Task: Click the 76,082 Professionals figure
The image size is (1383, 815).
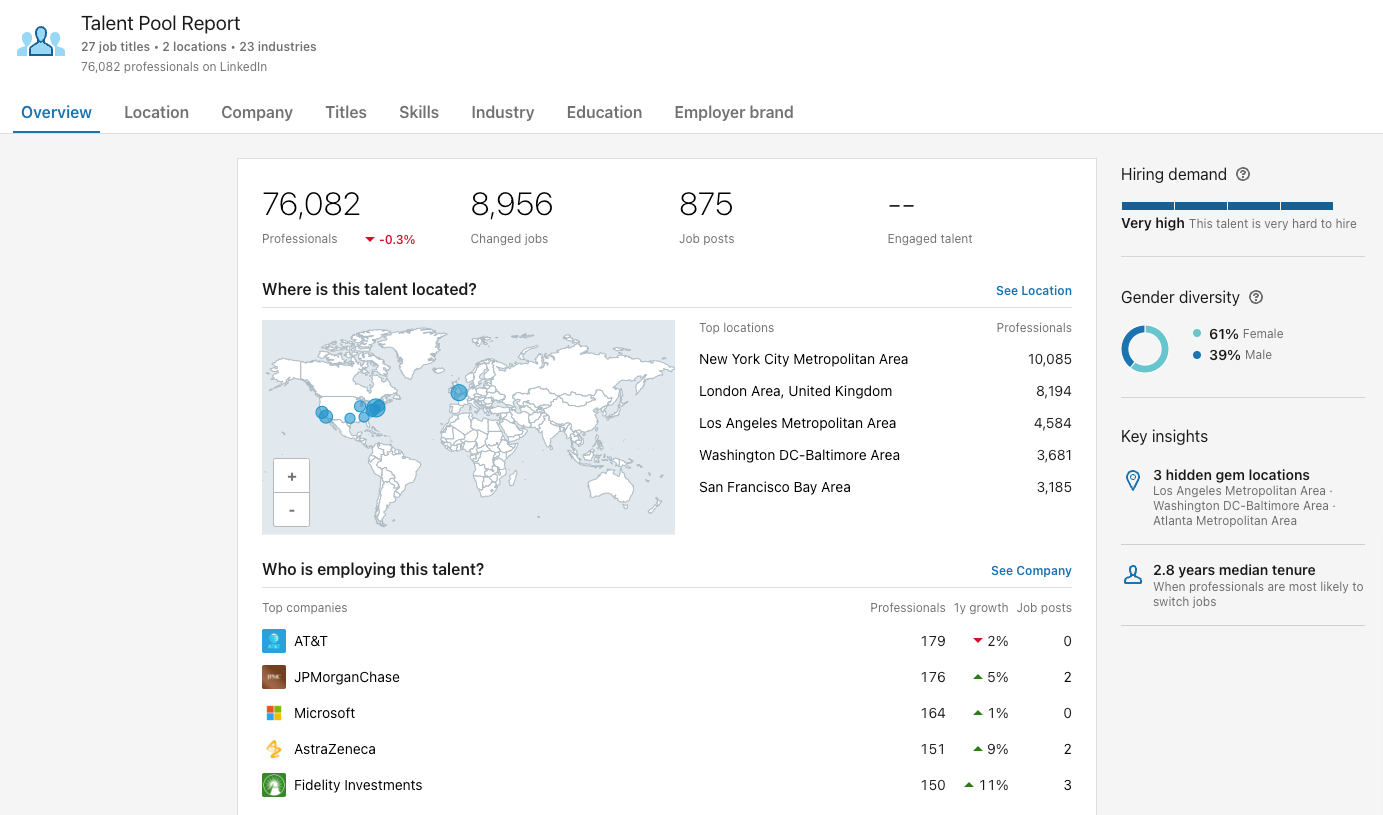Action: 311,204
